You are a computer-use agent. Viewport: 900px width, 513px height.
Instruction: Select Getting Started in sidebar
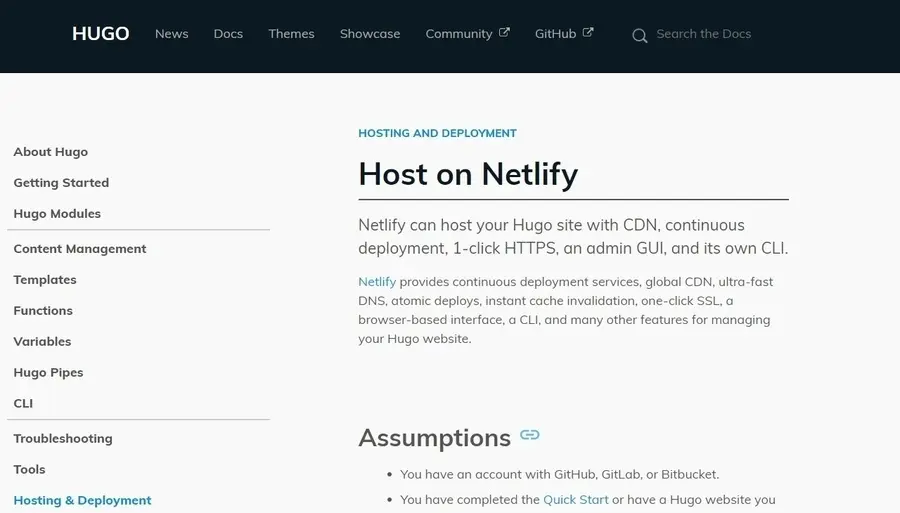(x=61, y=183)
